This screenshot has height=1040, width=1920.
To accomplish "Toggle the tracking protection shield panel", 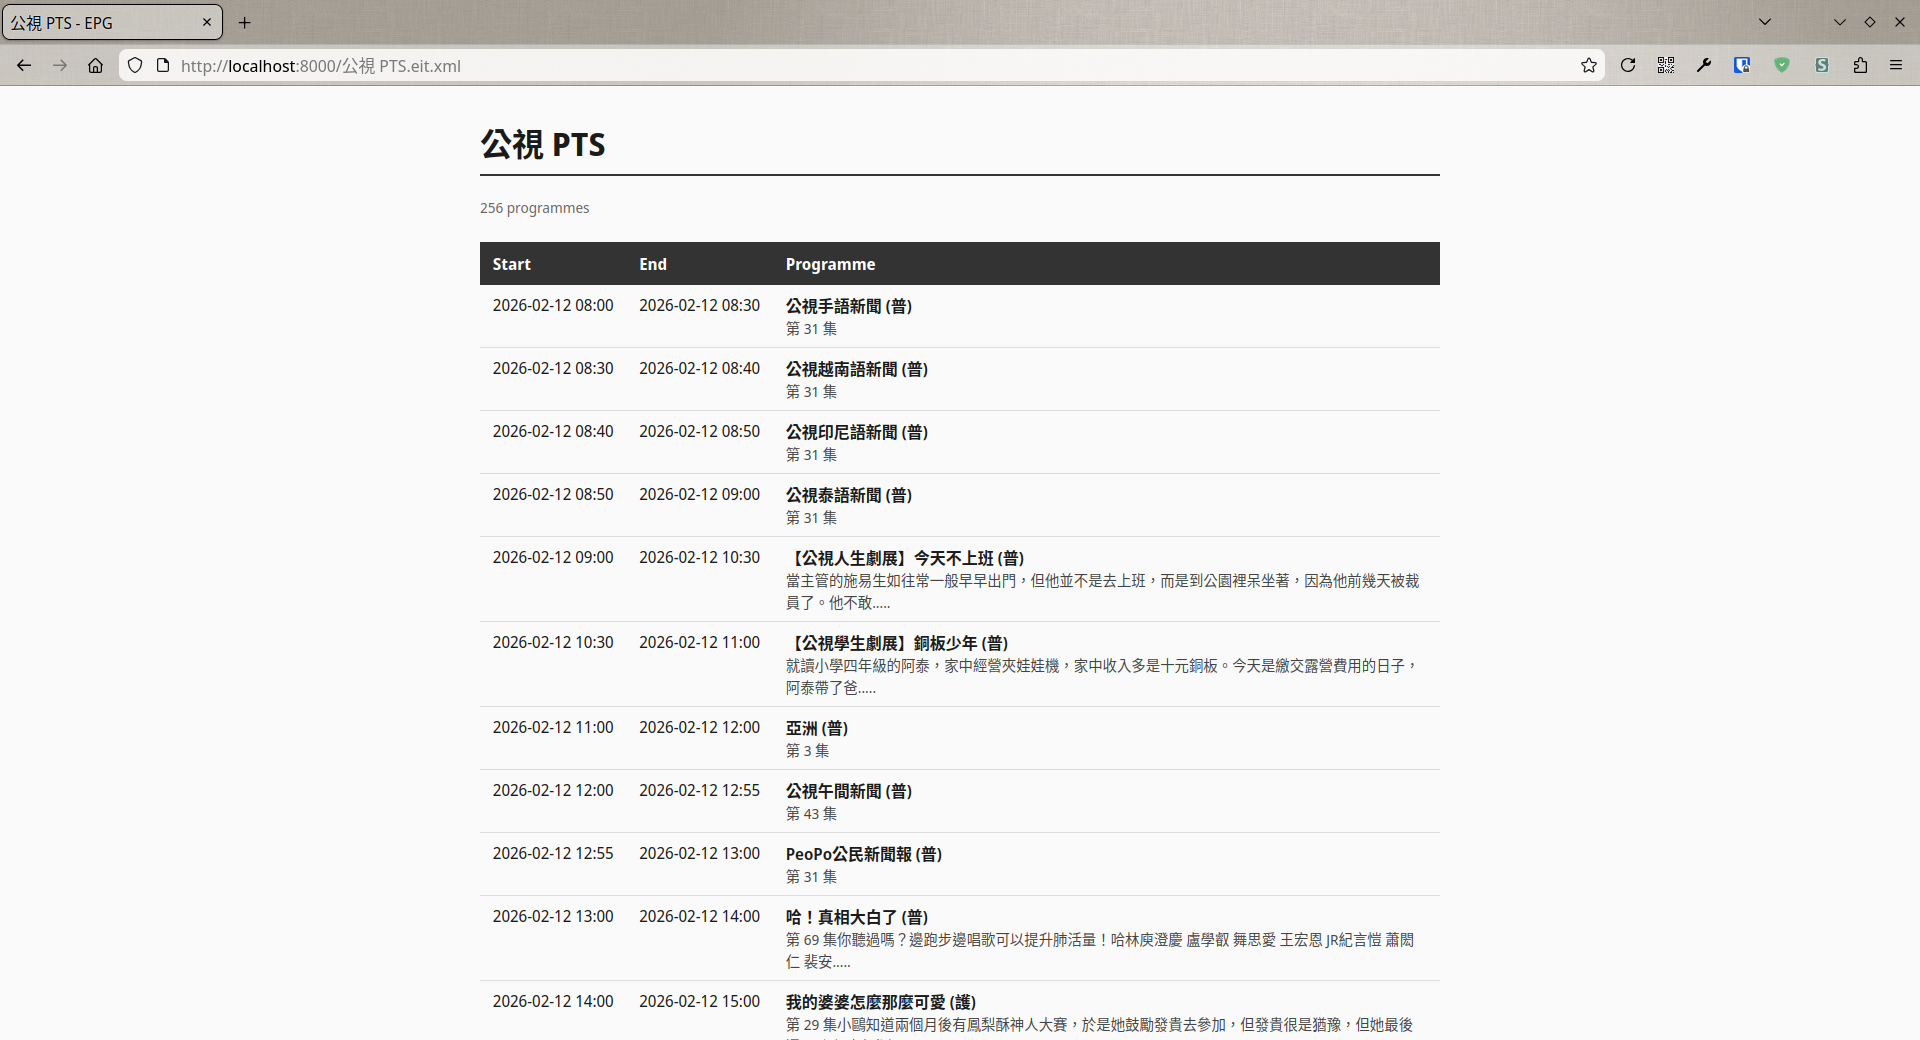I will 135,65.
